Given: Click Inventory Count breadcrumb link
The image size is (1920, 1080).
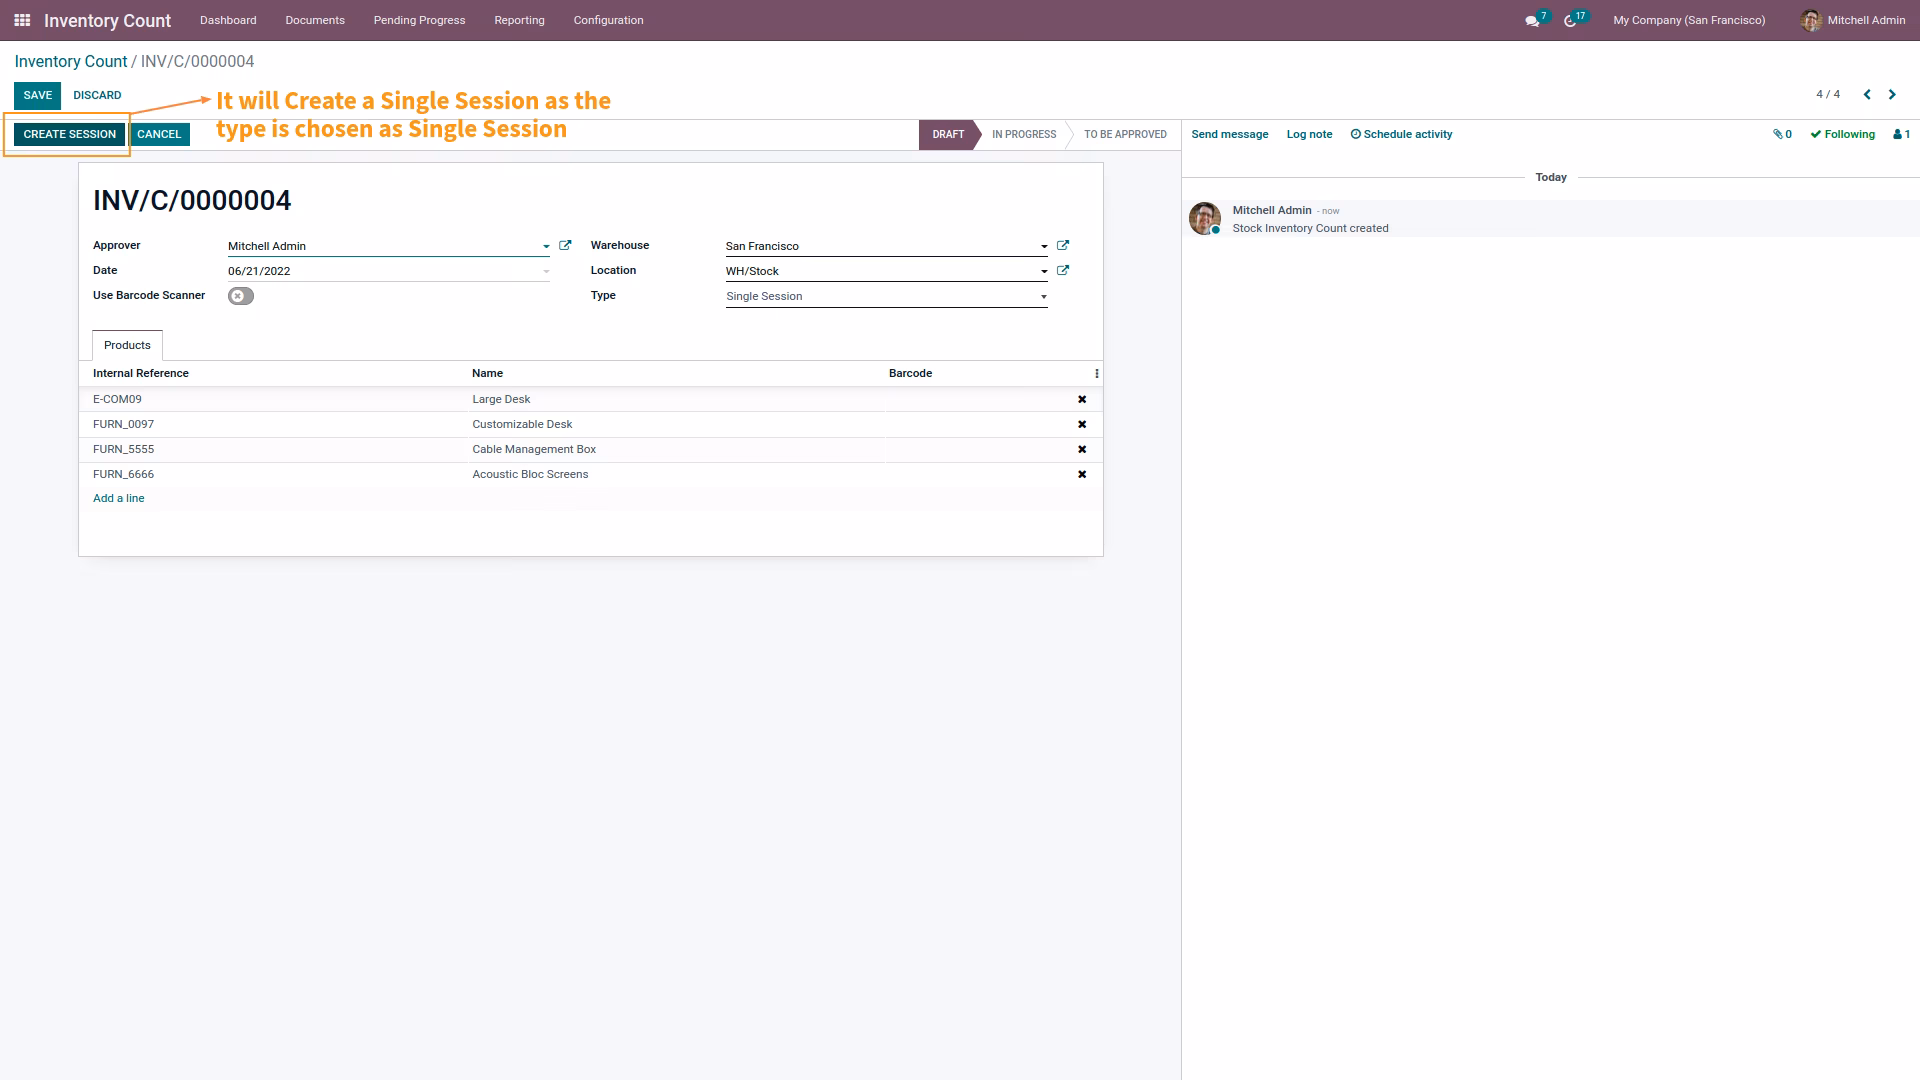Looking at the screenshot, I should 70,61.
